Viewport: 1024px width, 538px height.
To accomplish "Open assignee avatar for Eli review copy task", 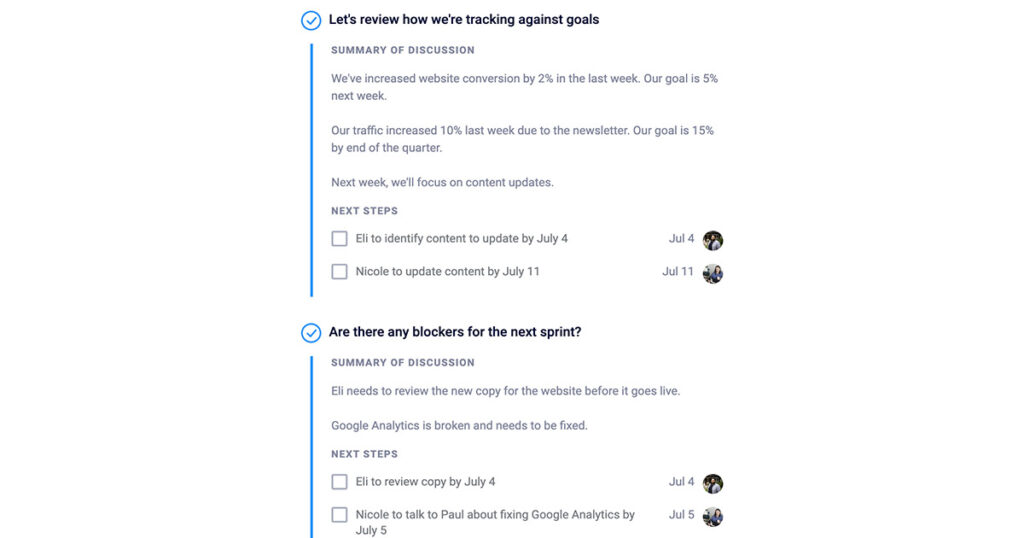I will [x=712, y=483].
